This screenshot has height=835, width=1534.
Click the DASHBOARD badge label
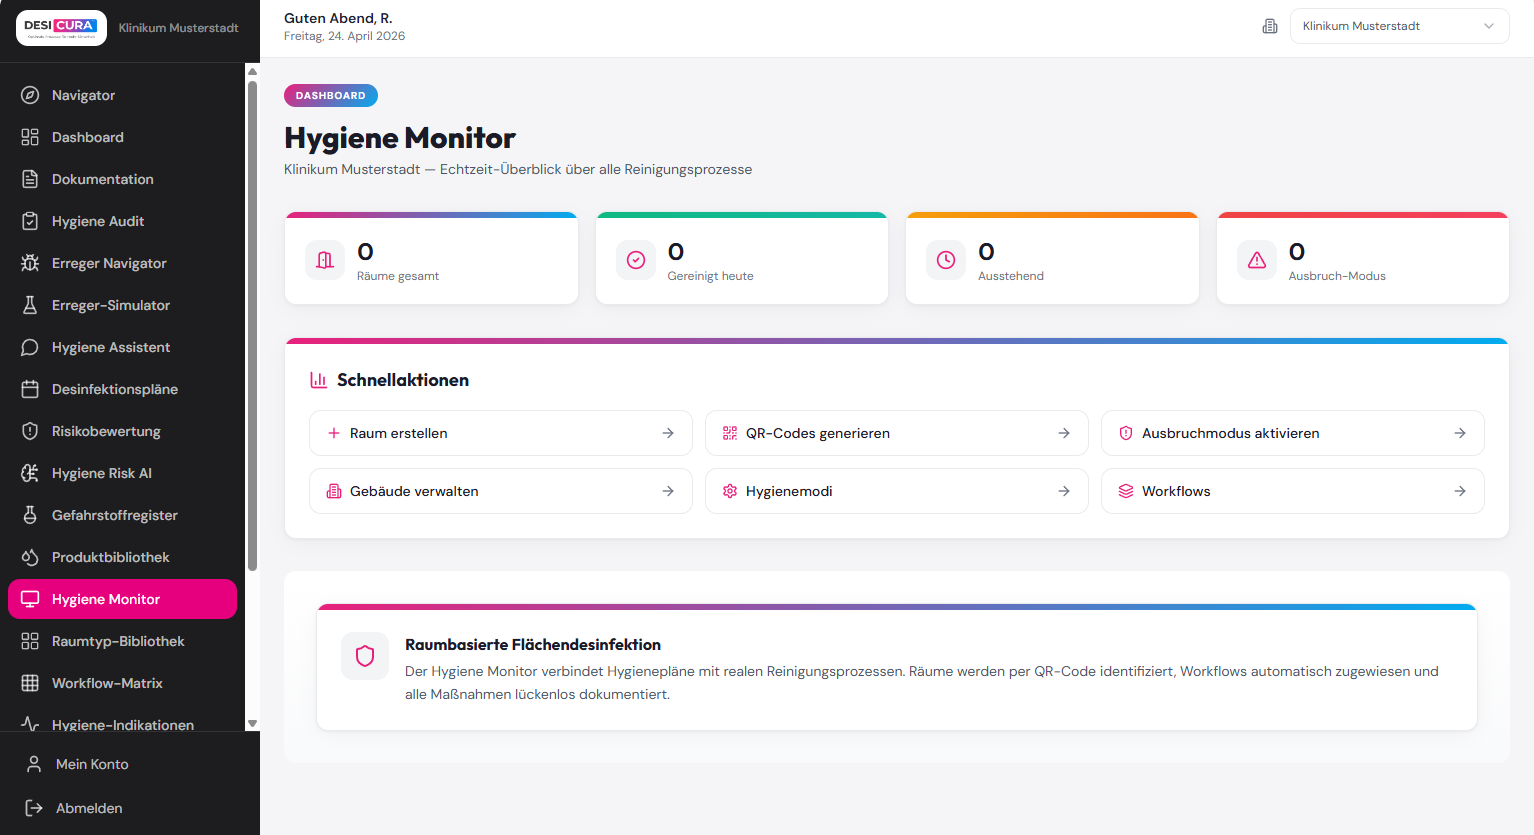tap(331, 96)
